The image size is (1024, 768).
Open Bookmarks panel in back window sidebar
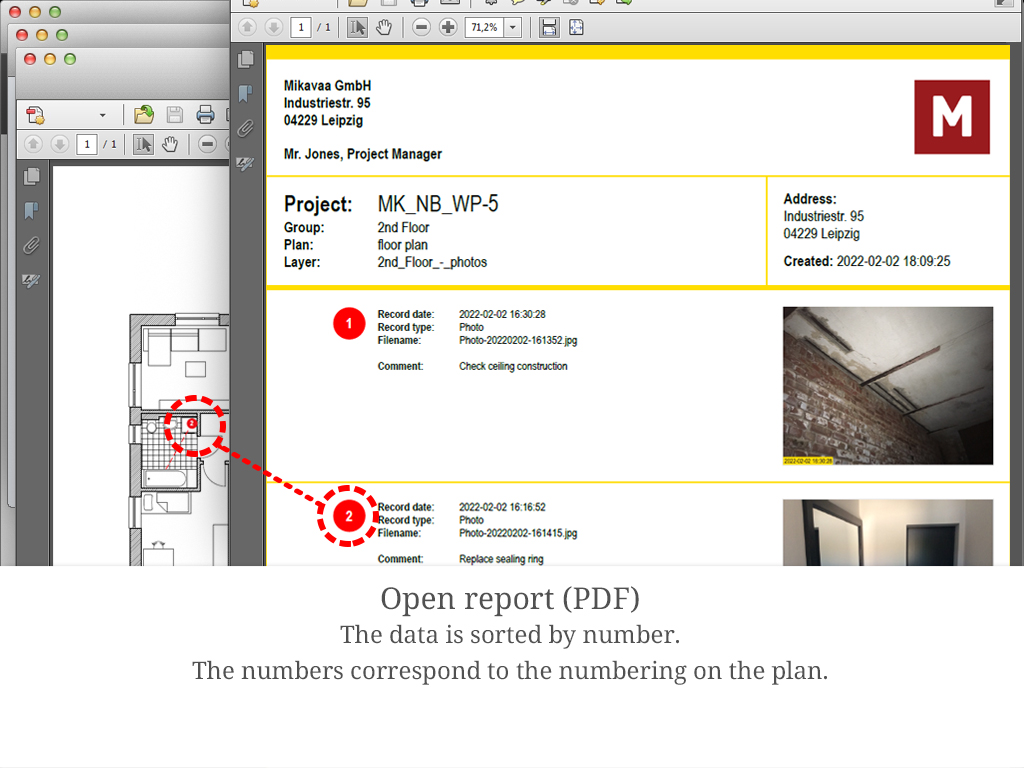[31, 211]
